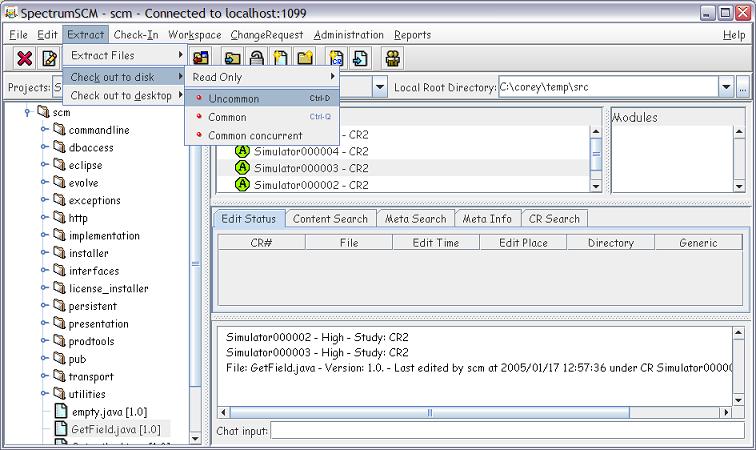Click the commandline folder icon
This screenshot has height=450, width=756.
click(59, 129)
